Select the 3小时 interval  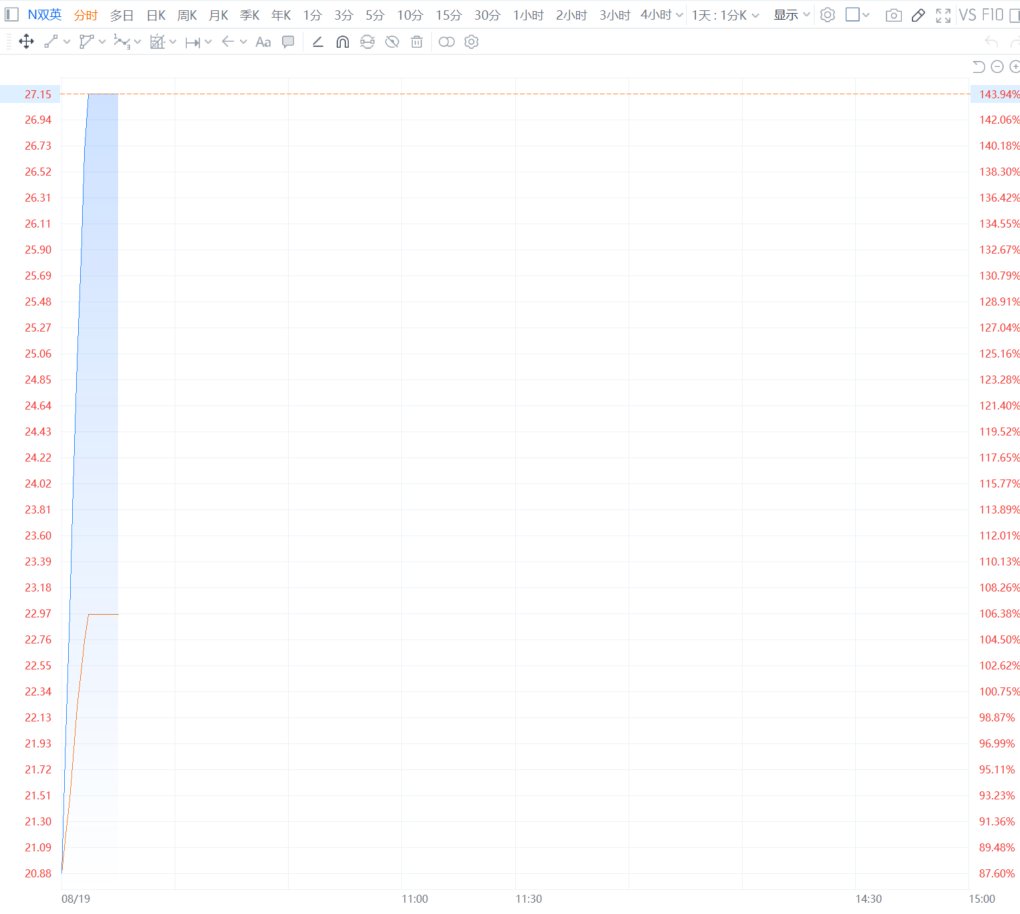[615, 15]
